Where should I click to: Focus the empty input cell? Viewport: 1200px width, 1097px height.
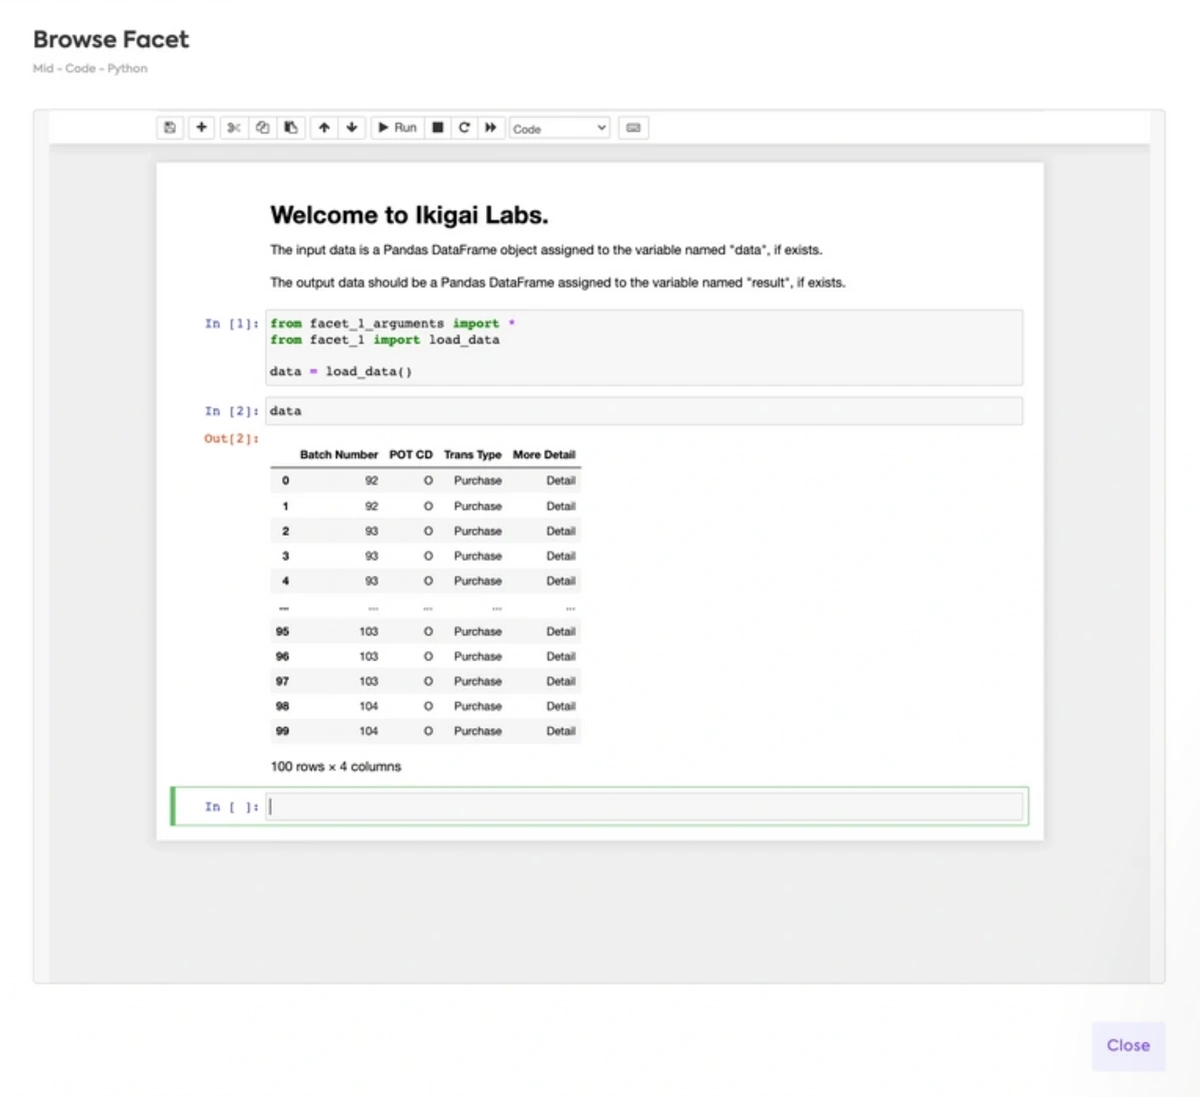pos(645,807)
